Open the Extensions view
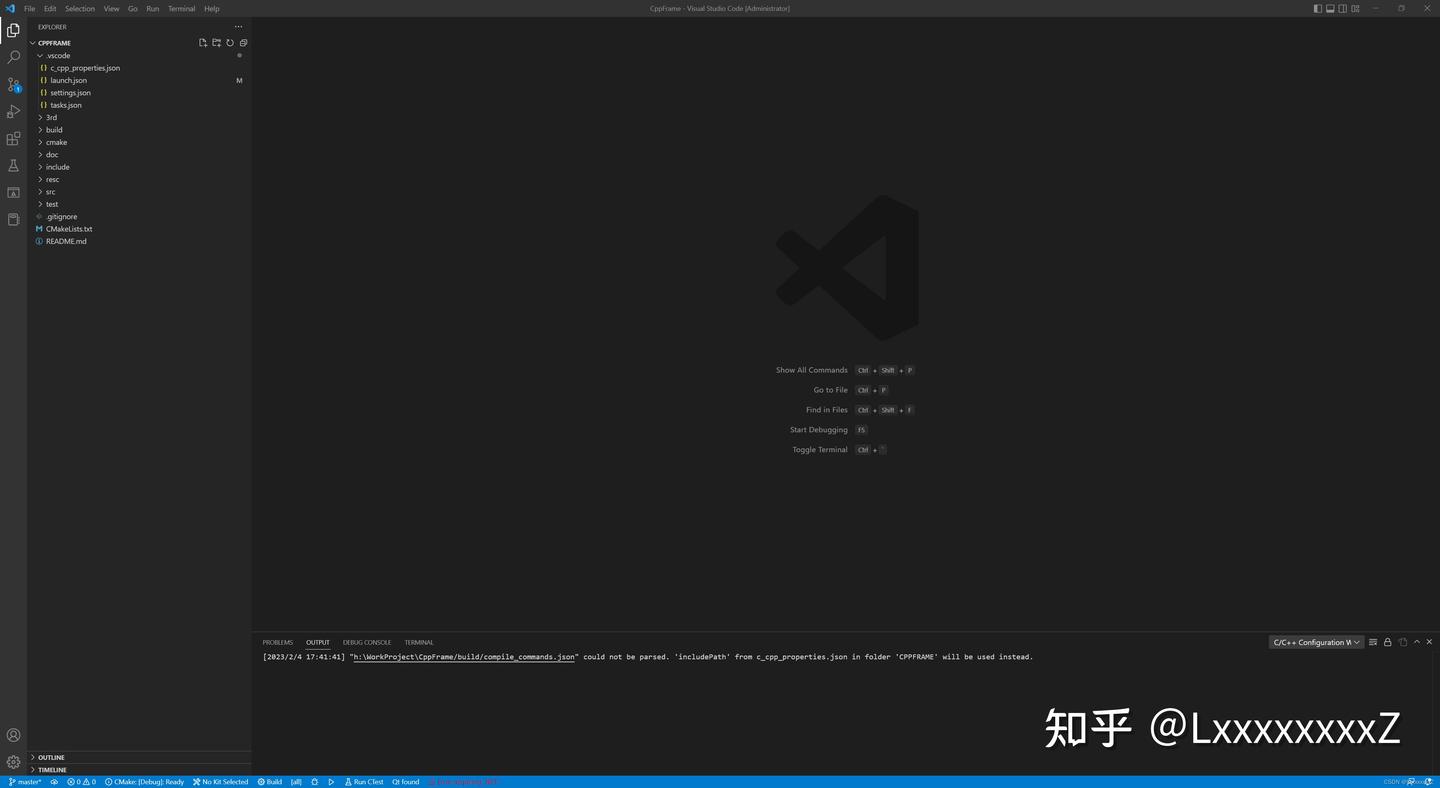This screenshot has width=1440, height=788. 13,139
